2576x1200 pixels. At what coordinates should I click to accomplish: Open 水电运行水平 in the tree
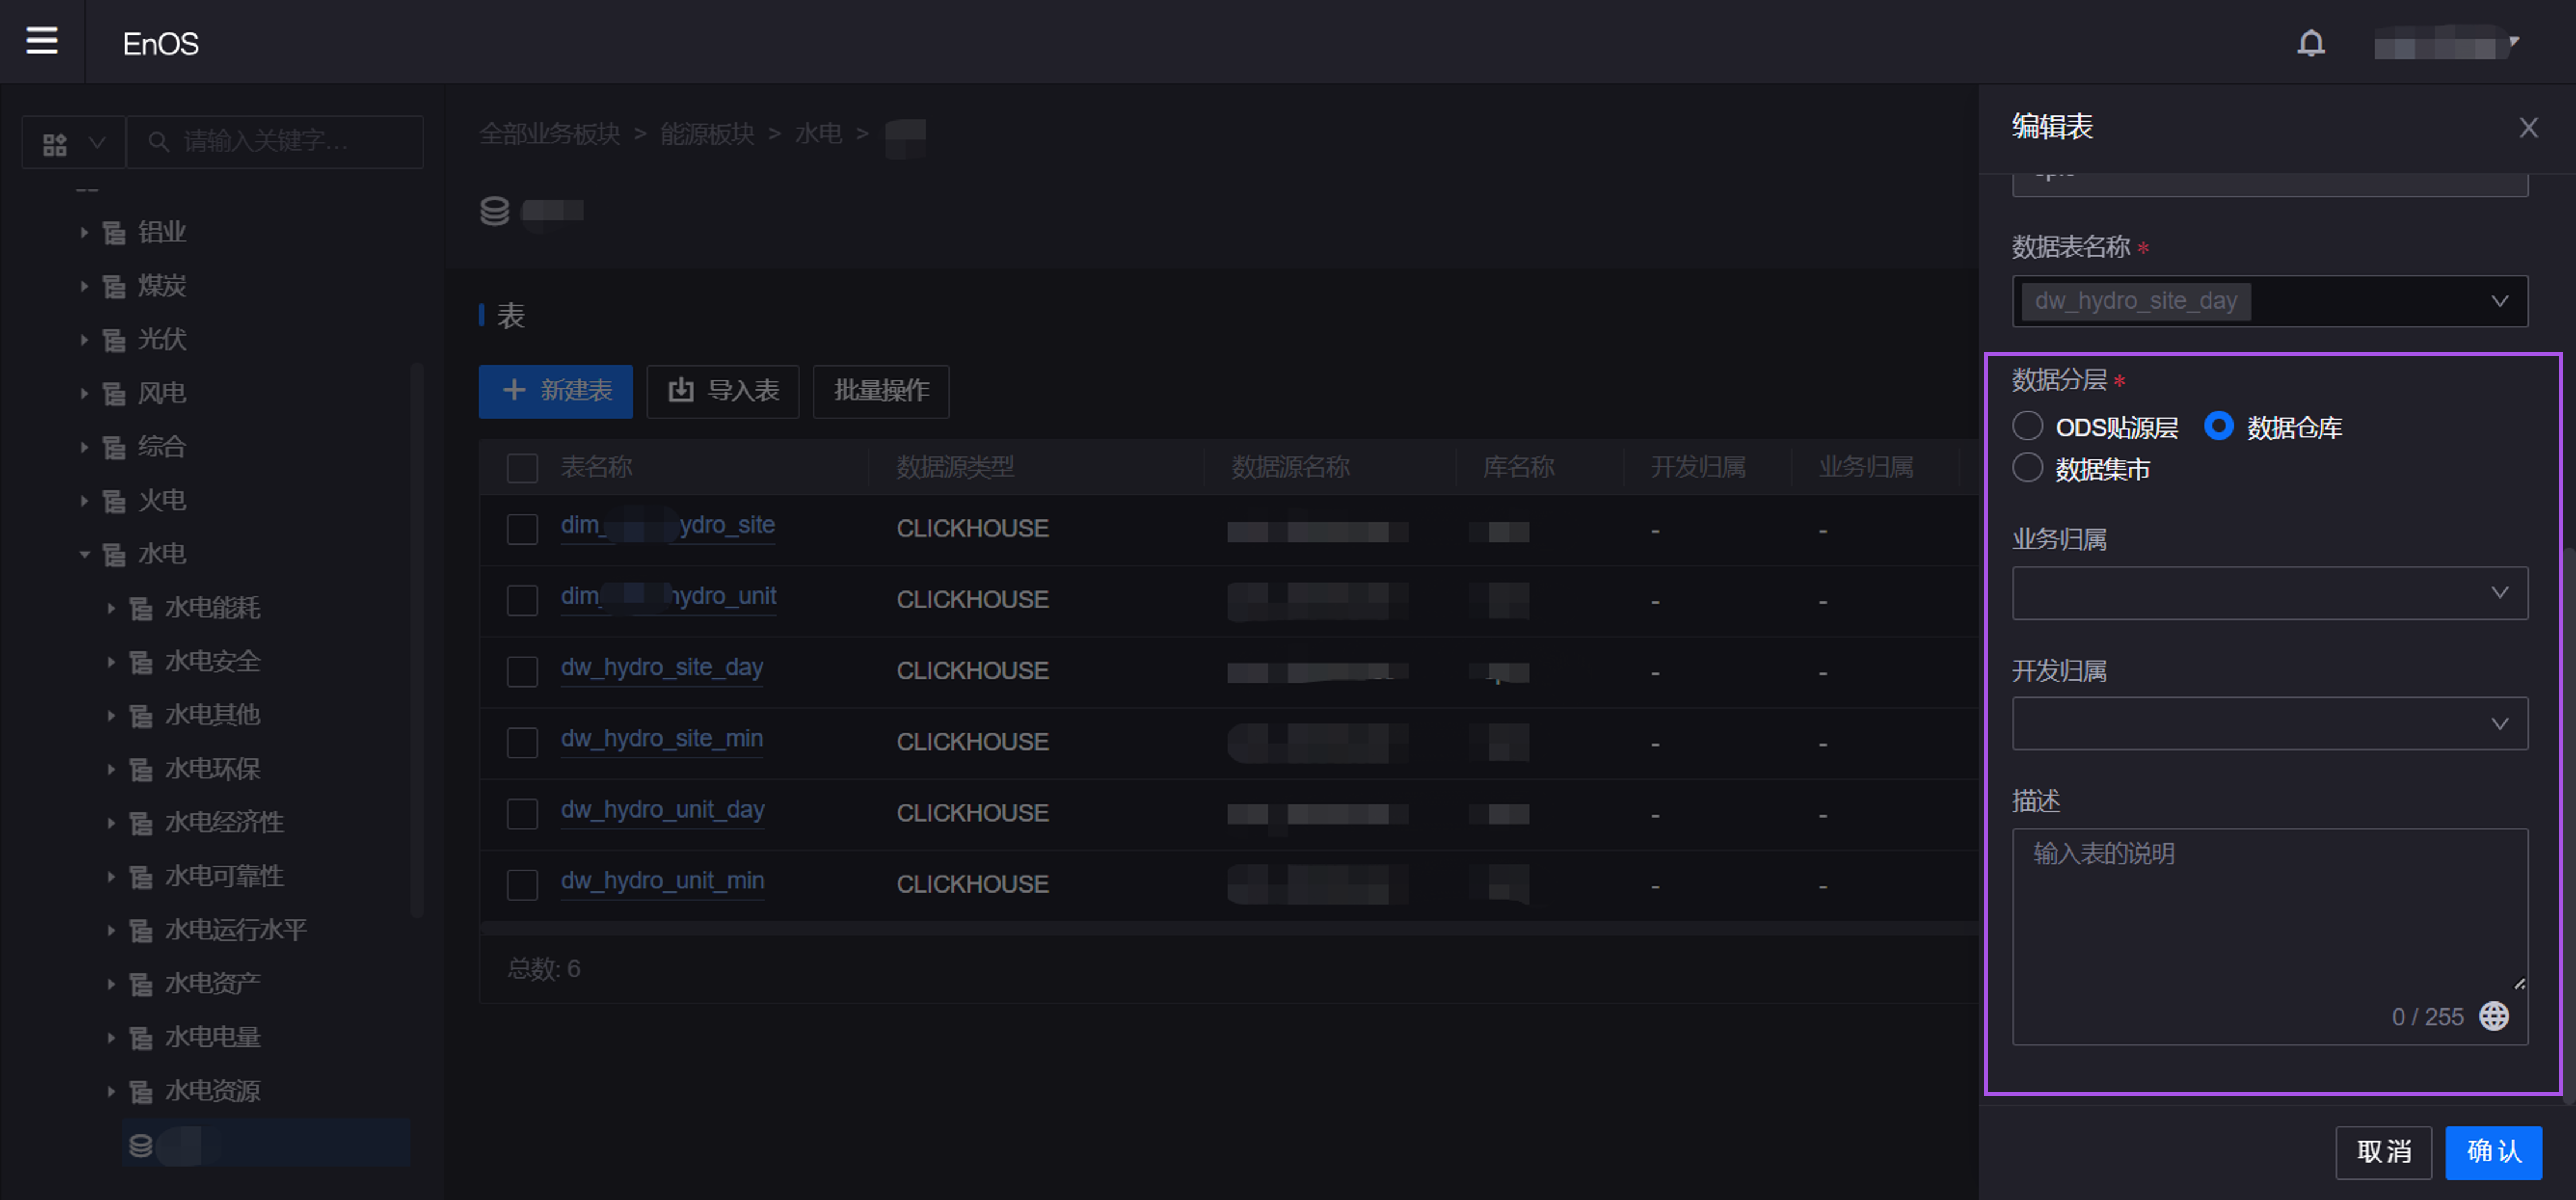pyautogui.click(x=236, y=931)
